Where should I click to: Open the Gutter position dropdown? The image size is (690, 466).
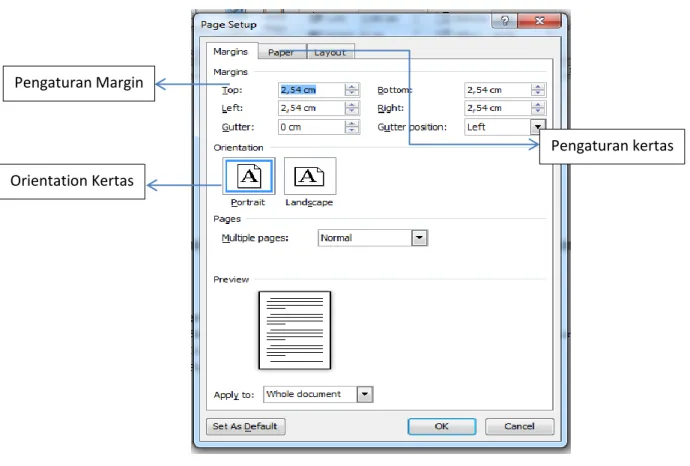538,127
